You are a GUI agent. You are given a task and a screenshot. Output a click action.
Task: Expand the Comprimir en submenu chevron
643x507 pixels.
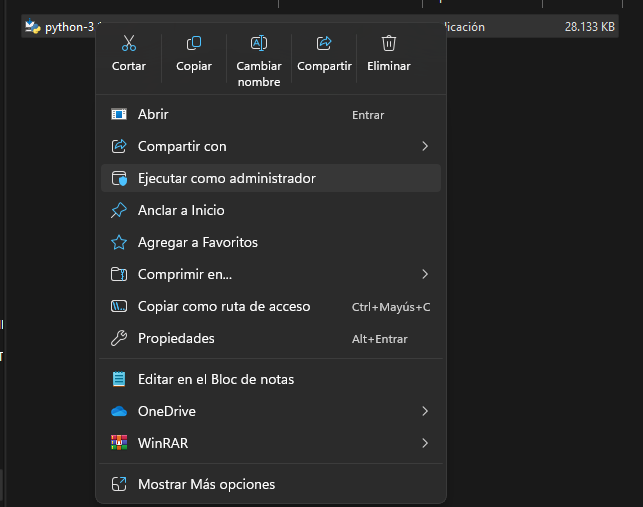[x=425, y=274]
